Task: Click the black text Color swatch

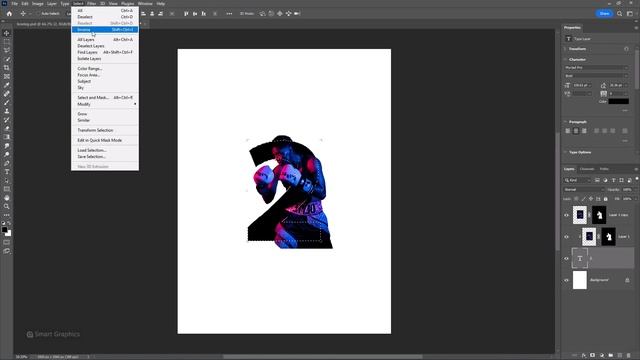Action: click(x=618, y=101)
